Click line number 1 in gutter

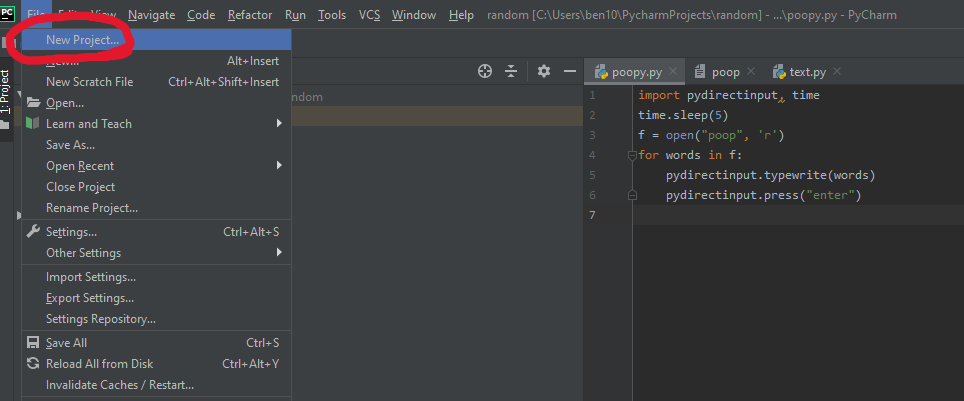[592, 95]
